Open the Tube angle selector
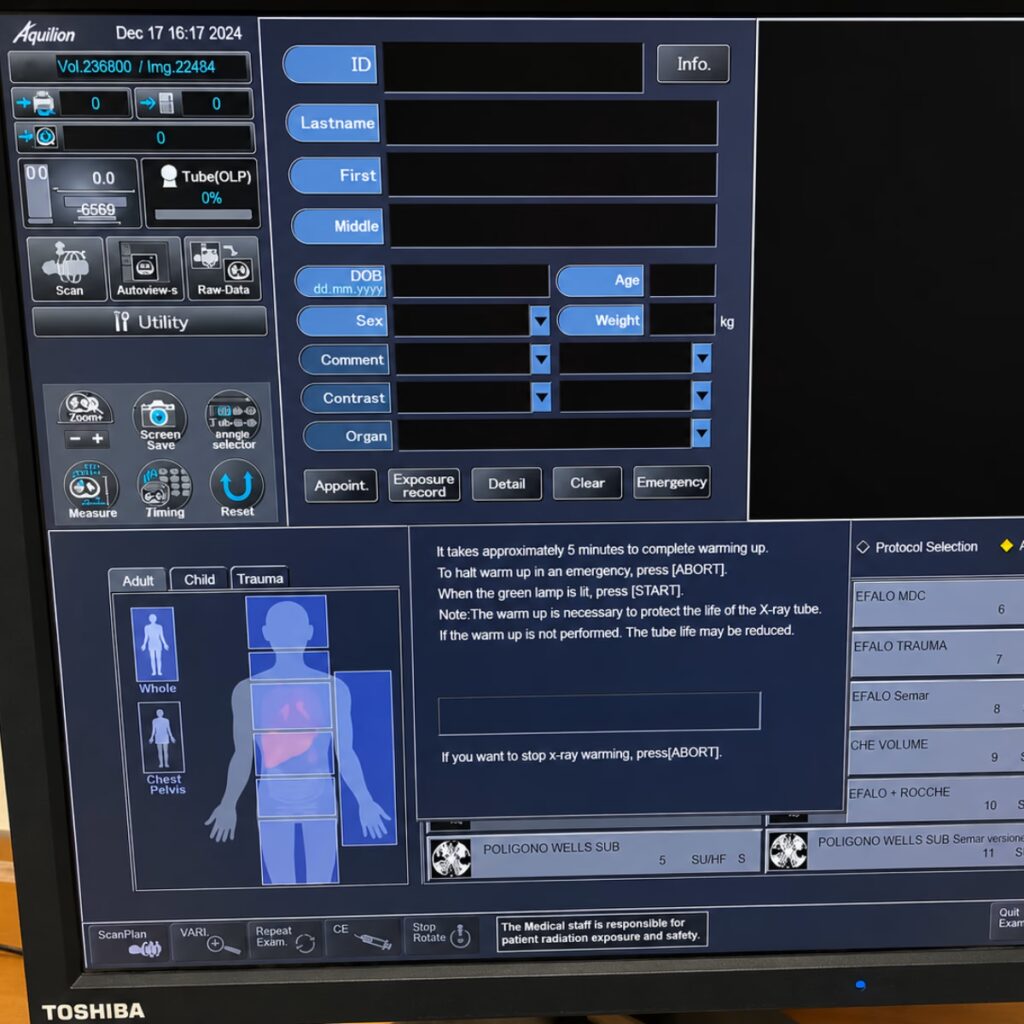 (x=232, y=420)
